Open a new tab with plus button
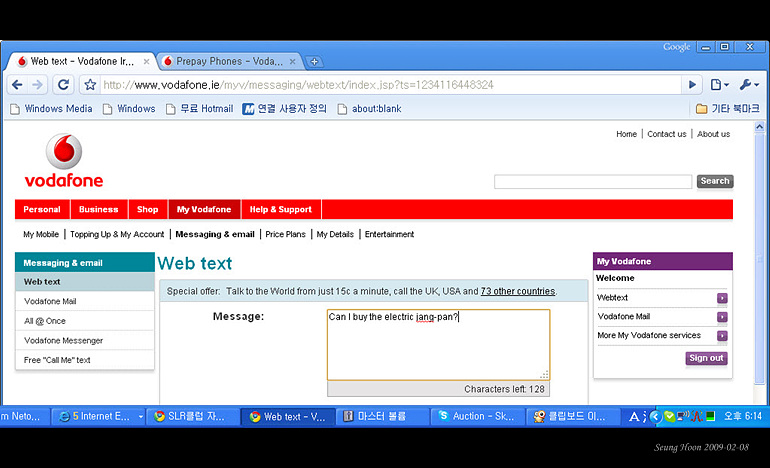Image resolution: width=770 pixels, height=468 pixels. (x=314, y=62)
